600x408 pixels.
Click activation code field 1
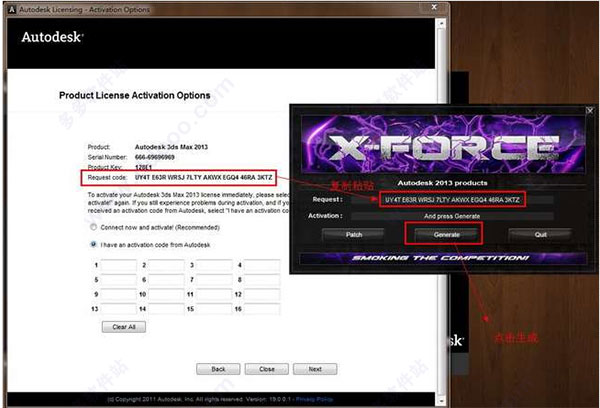tap(119, 265)
